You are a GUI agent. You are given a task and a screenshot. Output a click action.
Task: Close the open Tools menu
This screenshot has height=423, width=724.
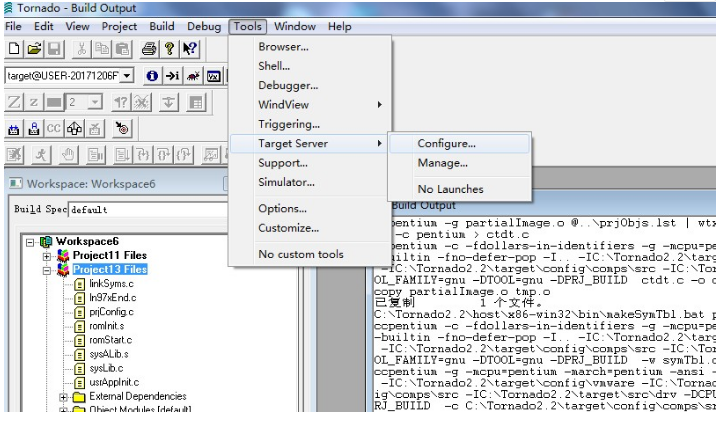[x=248, y=26]
